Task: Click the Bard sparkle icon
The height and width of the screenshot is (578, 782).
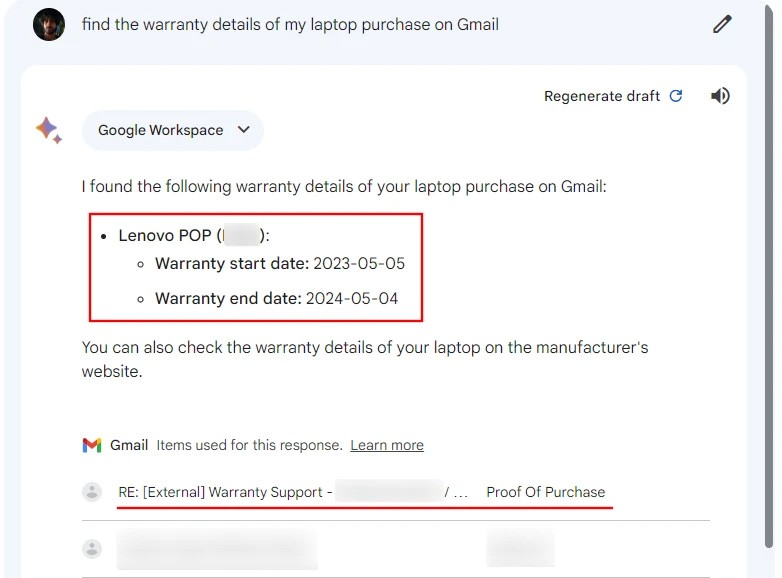Action: [x=48, y=130]
